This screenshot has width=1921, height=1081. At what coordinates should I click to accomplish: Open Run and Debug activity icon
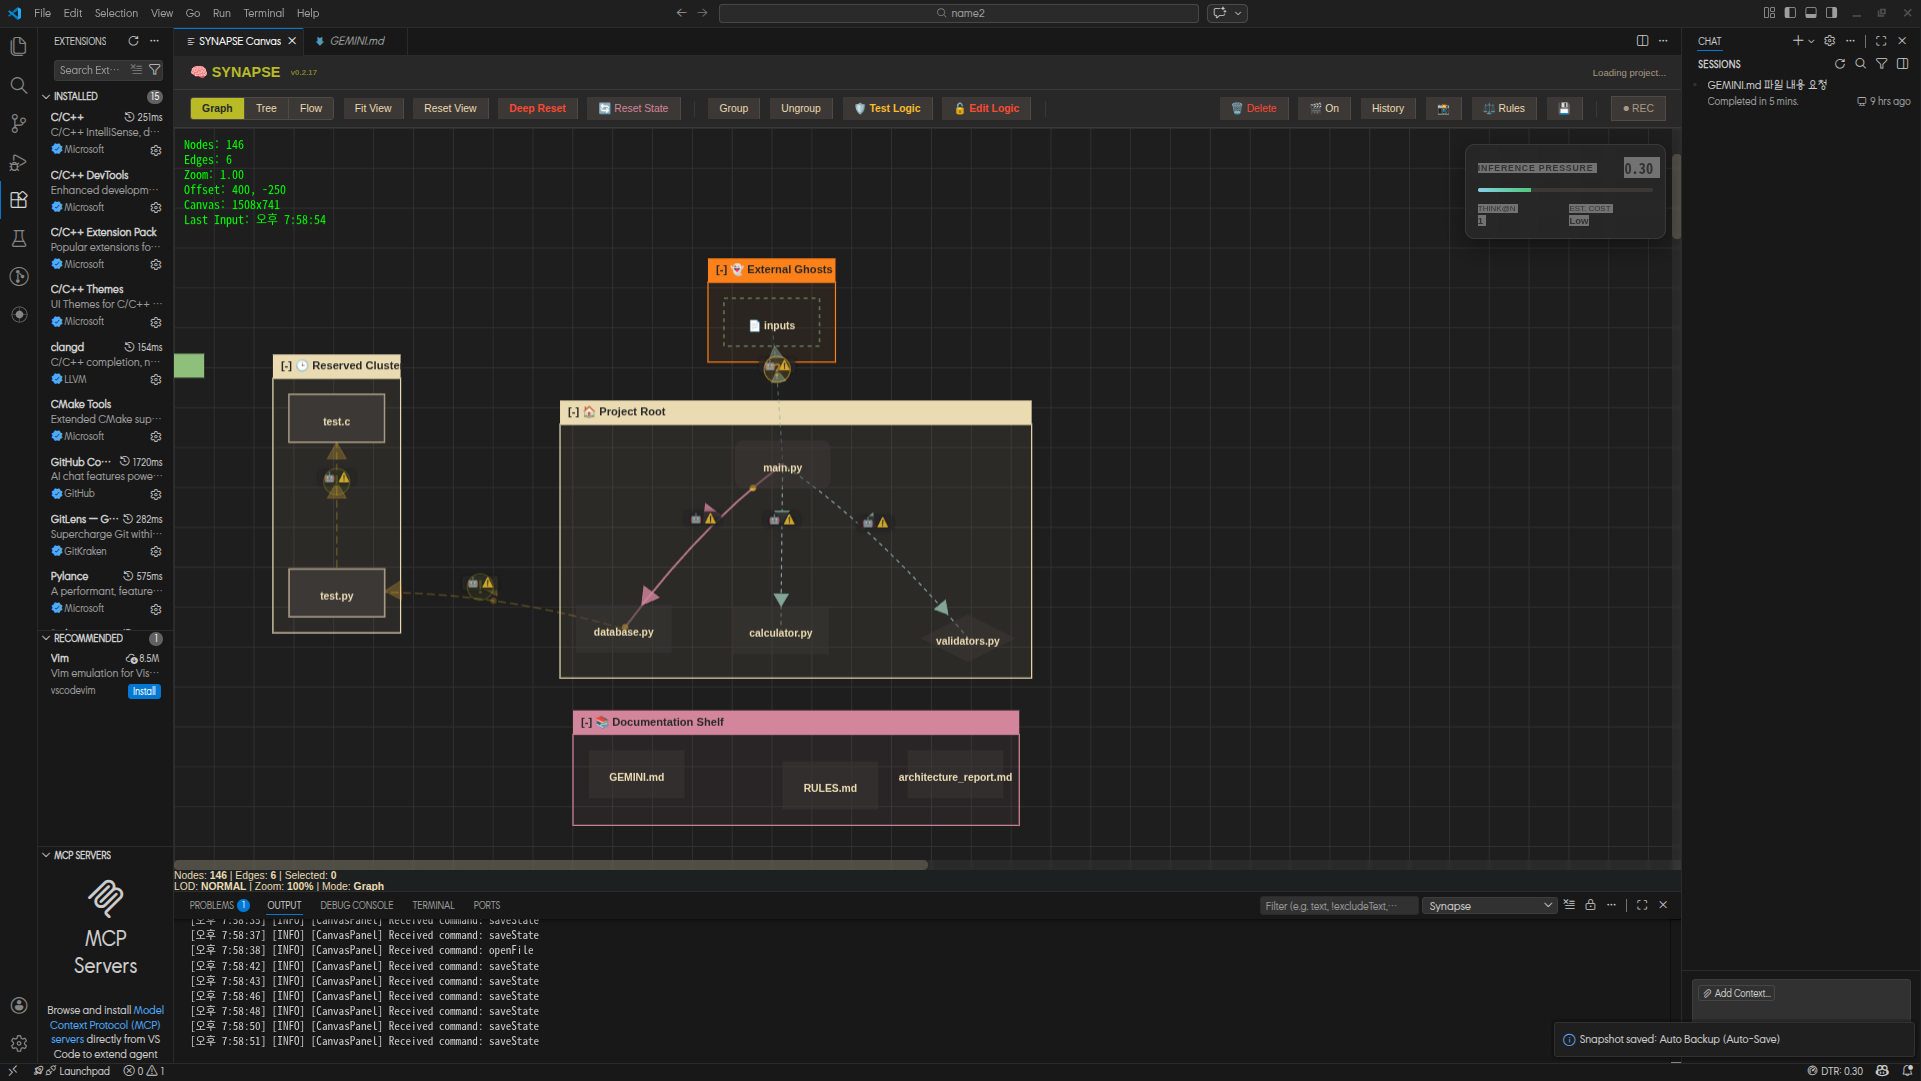[x=18, y=162]
